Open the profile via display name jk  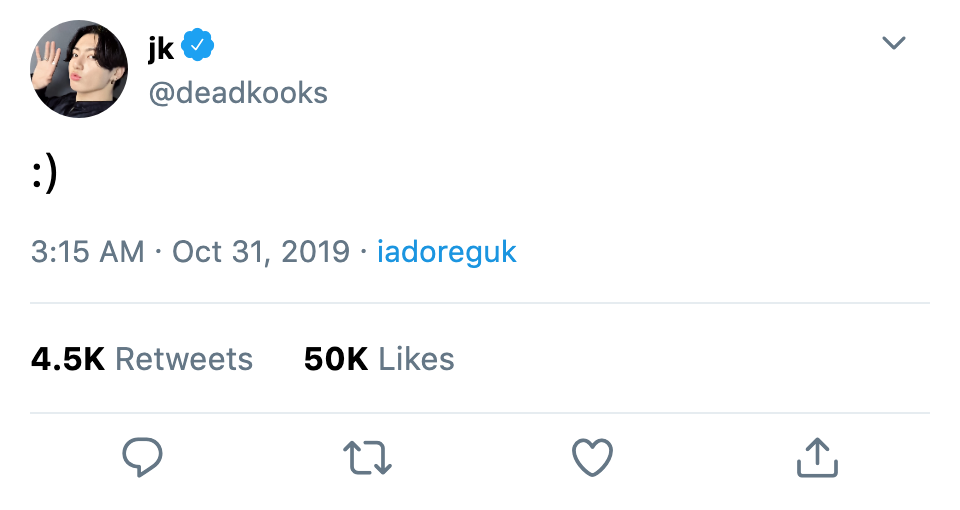pyautogui.click(x=161, y=47)
